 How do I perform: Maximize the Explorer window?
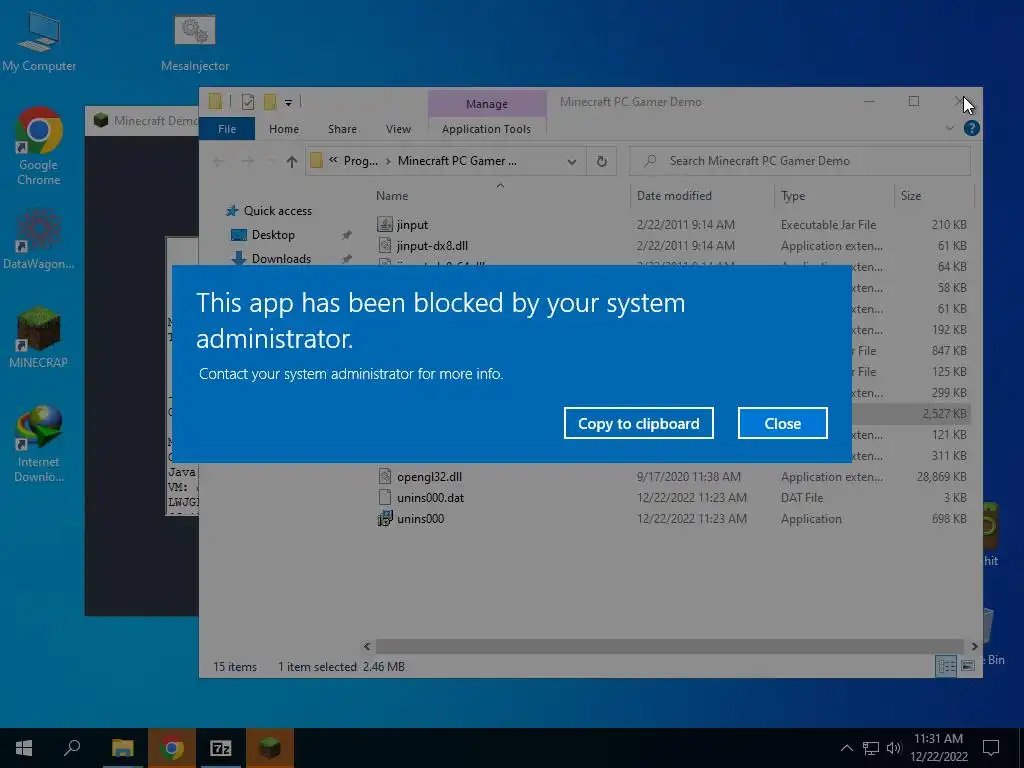pyautogui.click(x=914, y=101)
